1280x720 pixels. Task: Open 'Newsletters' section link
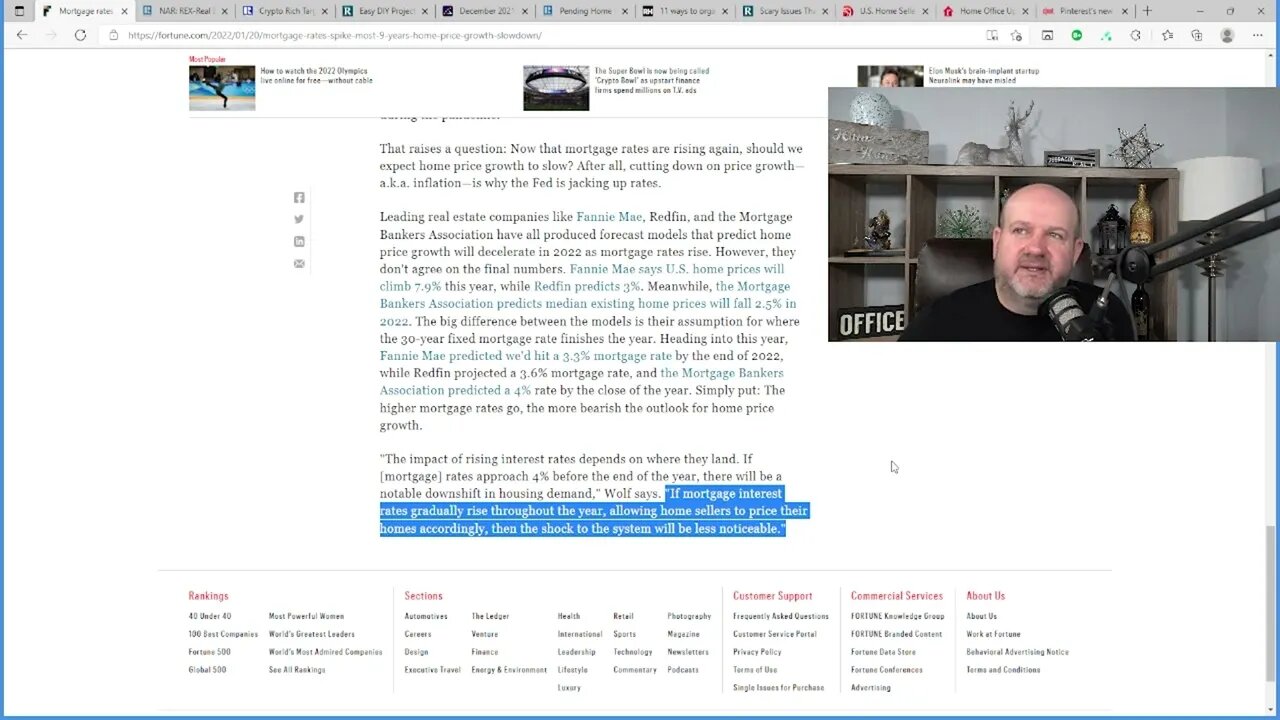[688, 652]
